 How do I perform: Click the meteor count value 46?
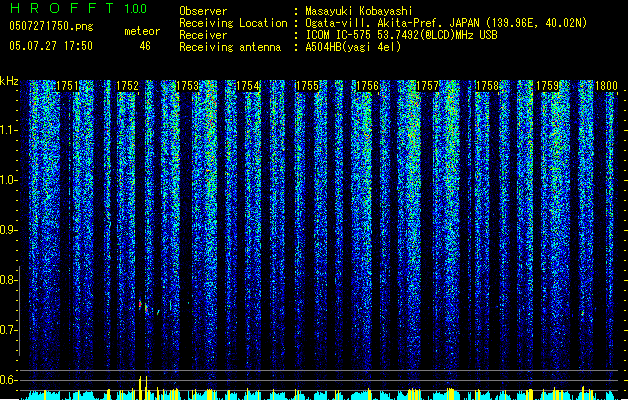[x=145, y=46]
